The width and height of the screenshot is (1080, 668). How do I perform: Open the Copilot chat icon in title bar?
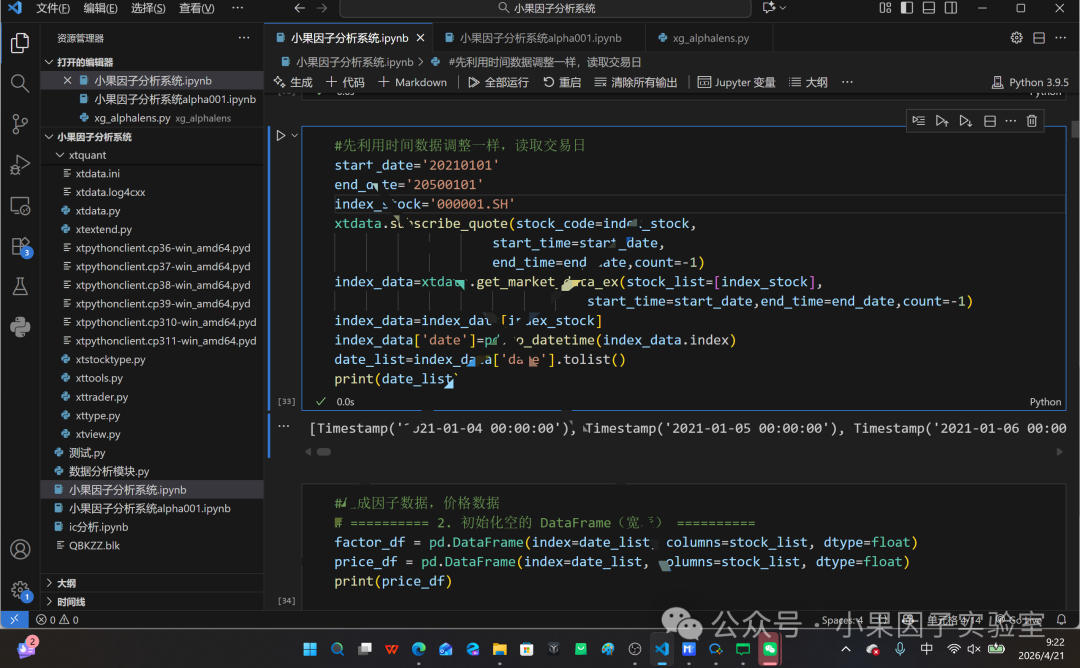769,8
